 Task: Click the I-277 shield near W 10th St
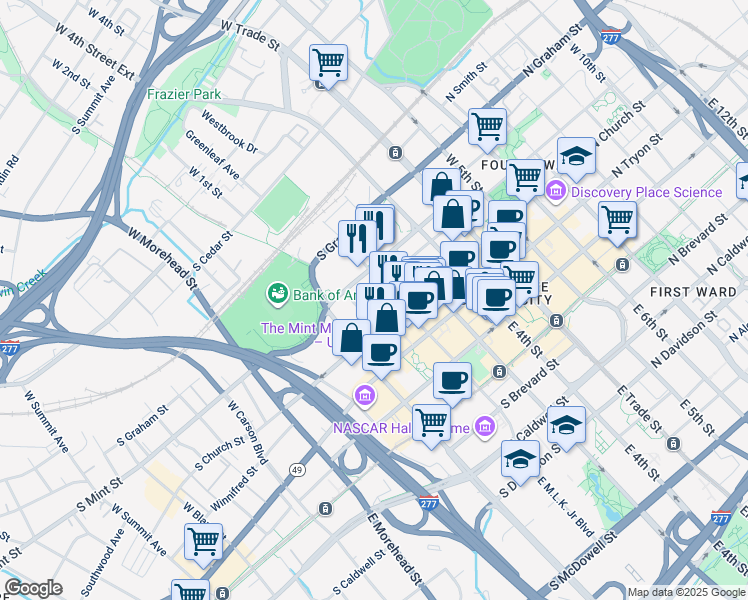610,37
